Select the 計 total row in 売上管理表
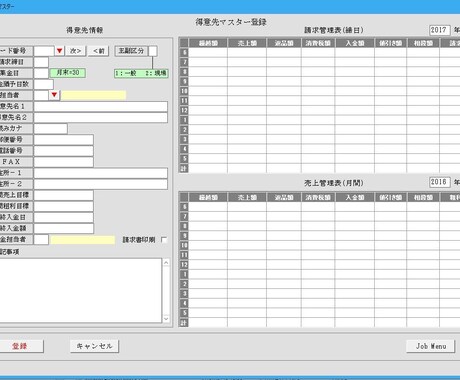The height and width of the screenshot is (380, 460). (184, 323)
